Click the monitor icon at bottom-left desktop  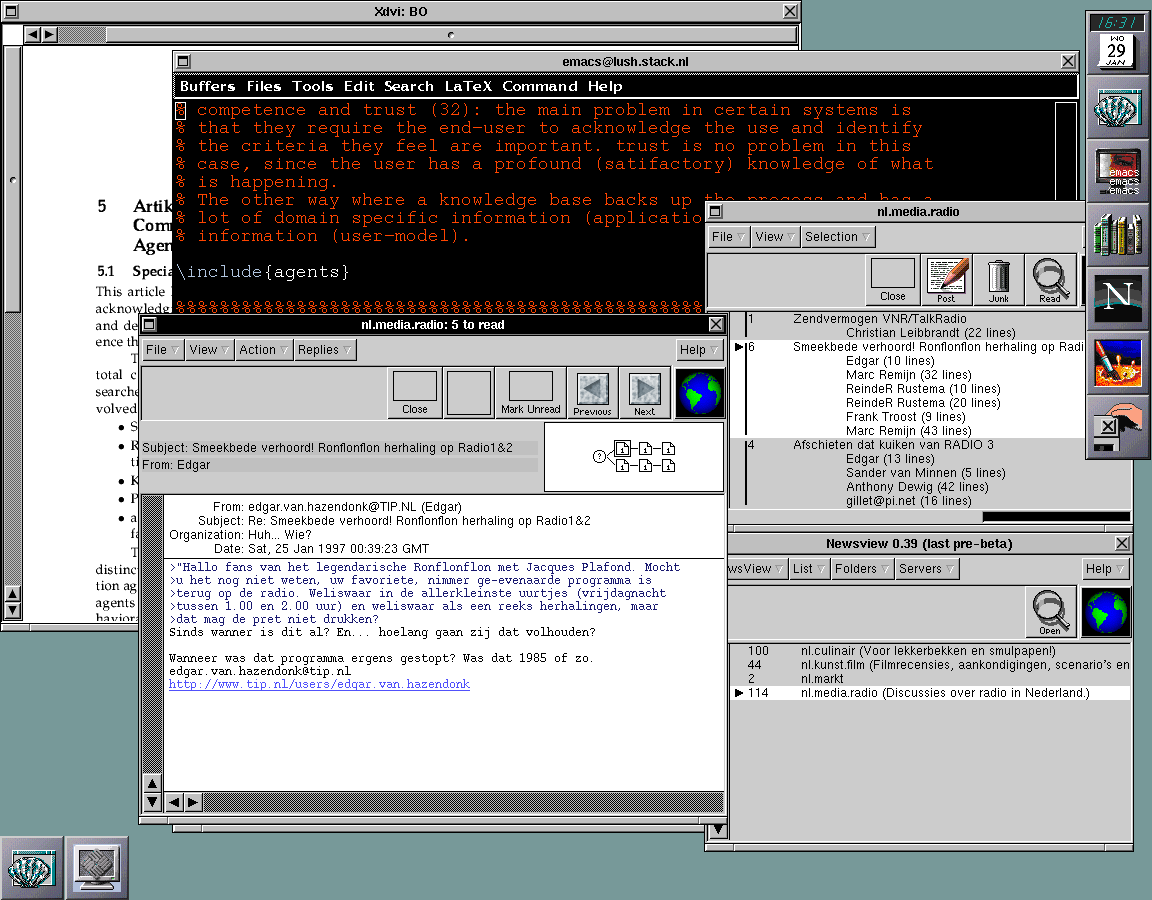point(97,868)
